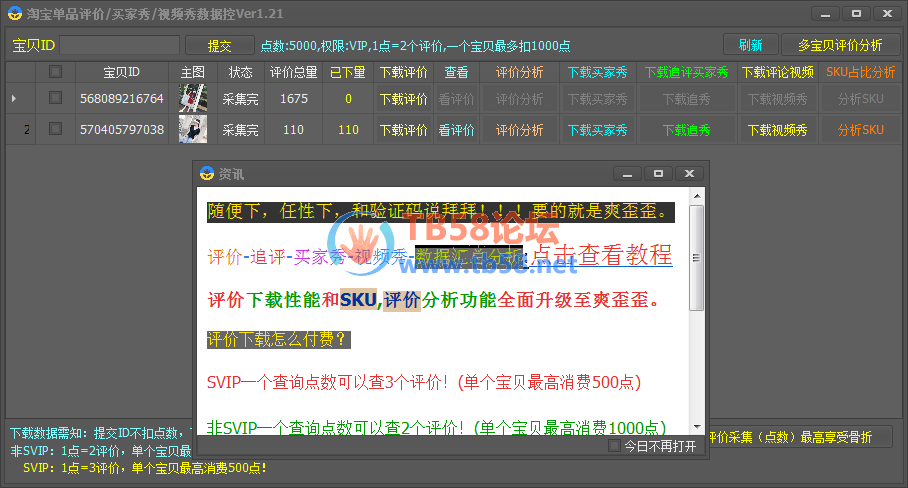Click the 状态 column header
Viewport: 908px width, 488px height.
(x=240, y=72)
